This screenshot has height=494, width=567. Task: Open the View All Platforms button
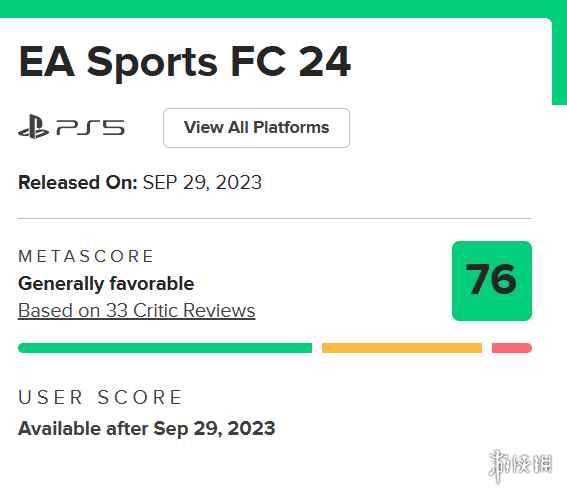pyautogui.click(x=256, y=128)
